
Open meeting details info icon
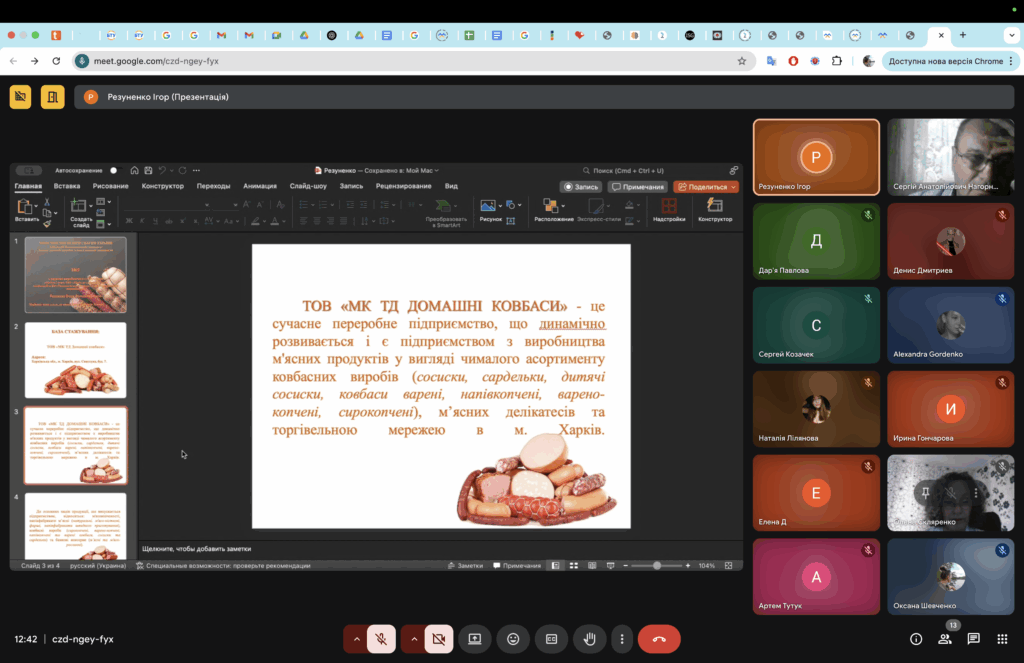pos(916,639)
